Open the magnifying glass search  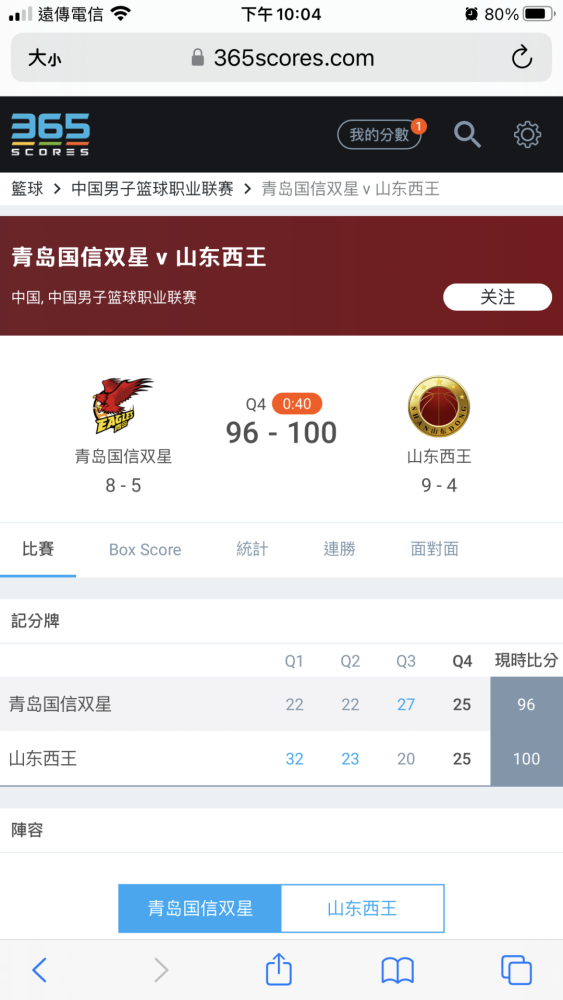[x=467, y=135]
